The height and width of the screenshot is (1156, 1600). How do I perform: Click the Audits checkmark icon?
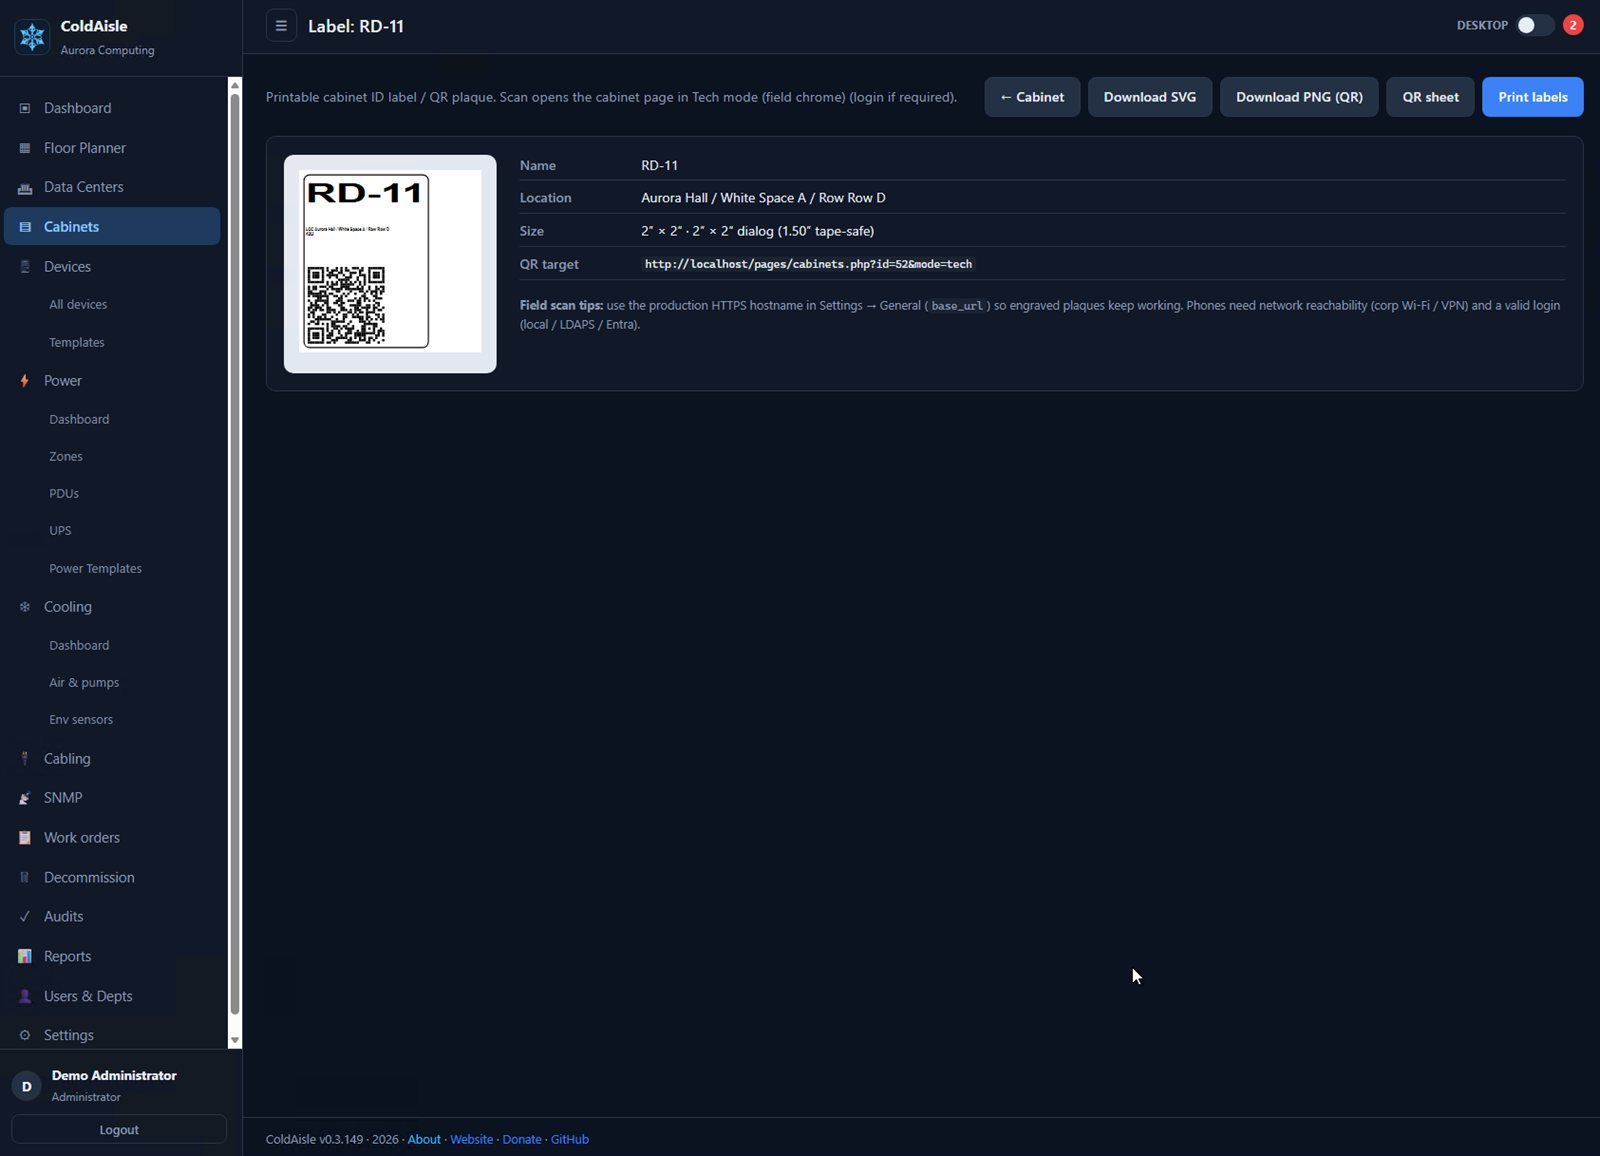(x=25, y=917)
